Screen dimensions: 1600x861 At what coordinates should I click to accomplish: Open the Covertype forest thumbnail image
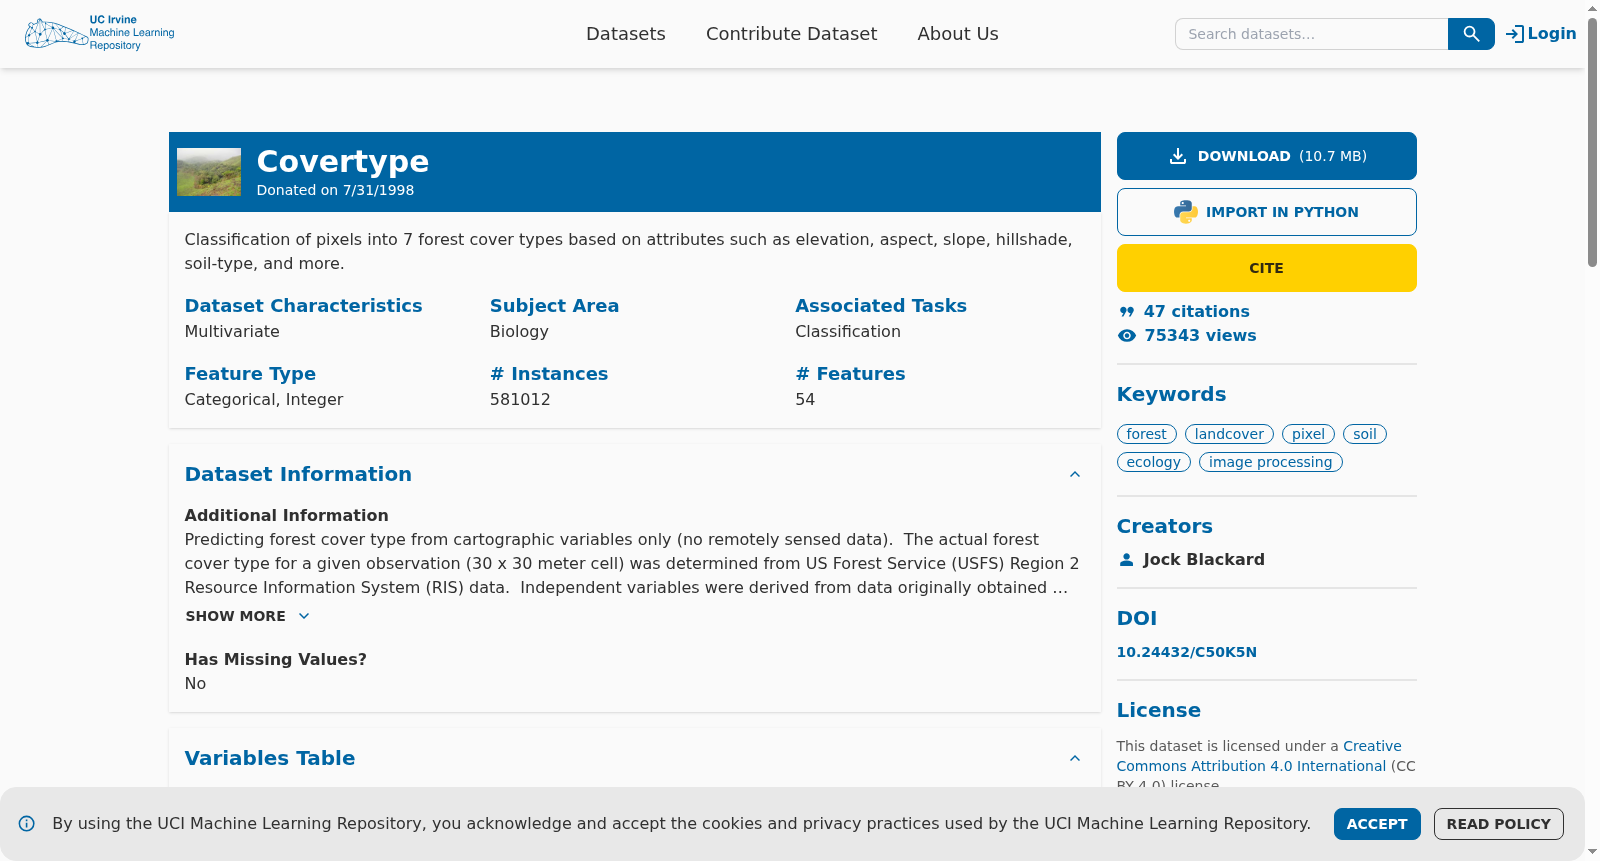click(x=209, y=172)
